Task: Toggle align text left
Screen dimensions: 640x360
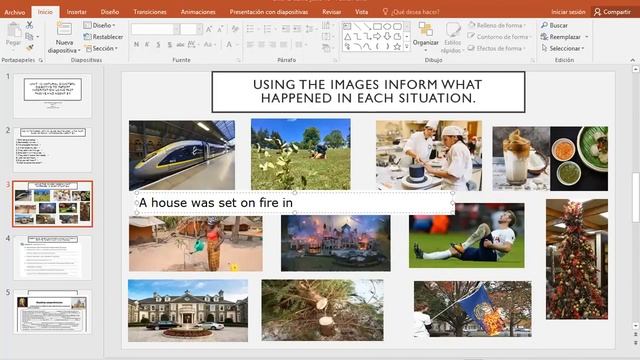Action: pos(250,44)
